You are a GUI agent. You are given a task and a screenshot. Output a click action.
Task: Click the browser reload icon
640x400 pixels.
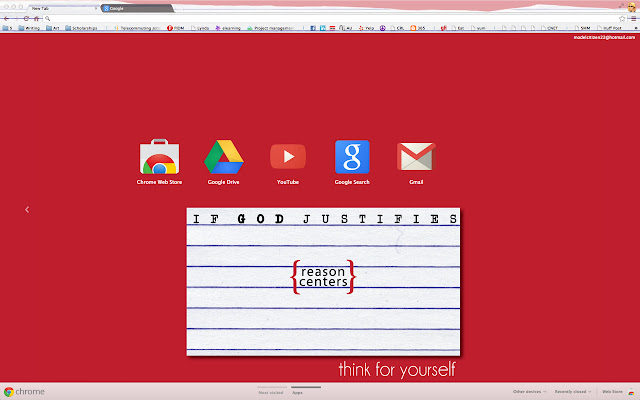25,18
